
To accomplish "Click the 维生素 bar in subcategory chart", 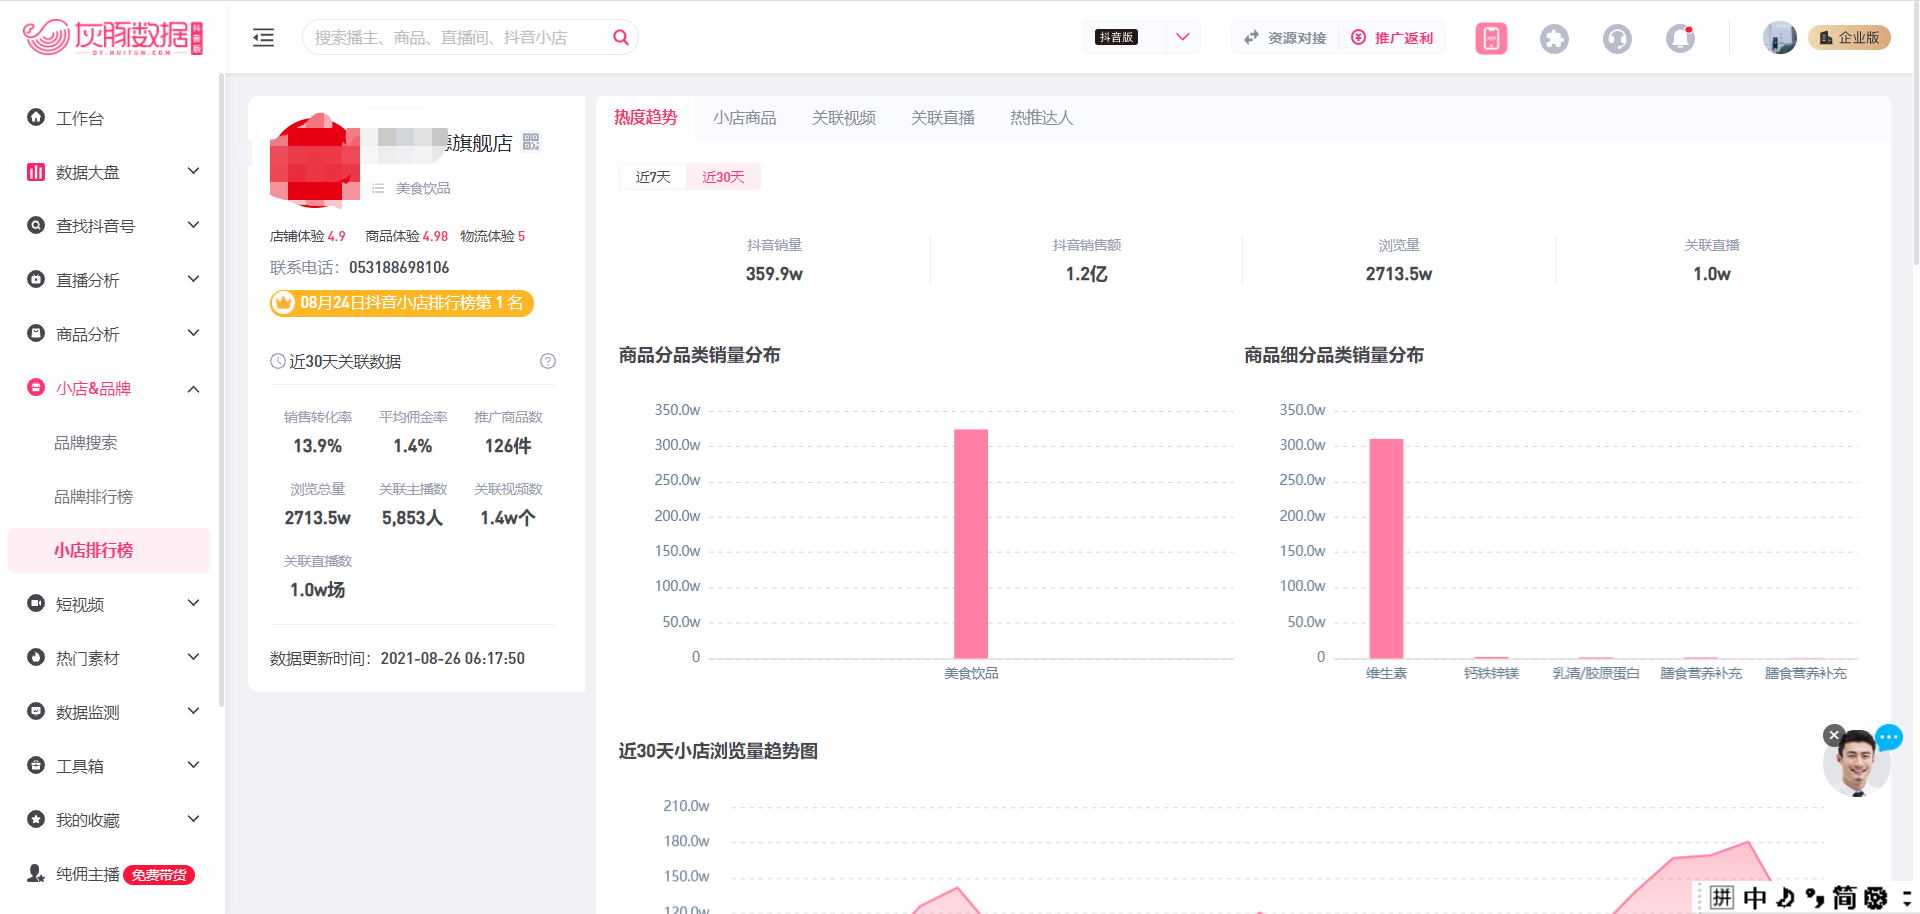I will [x=1386, y=548].
